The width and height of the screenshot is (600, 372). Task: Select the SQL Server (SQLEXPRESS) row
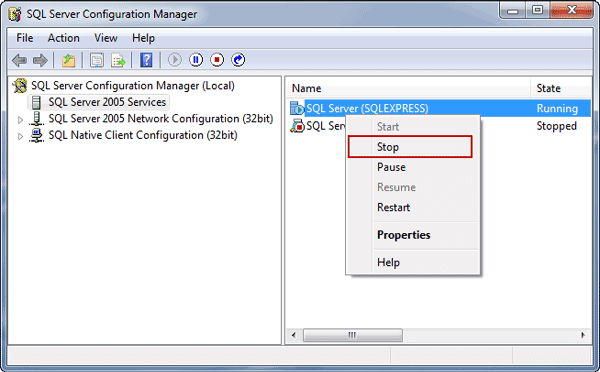440,108
